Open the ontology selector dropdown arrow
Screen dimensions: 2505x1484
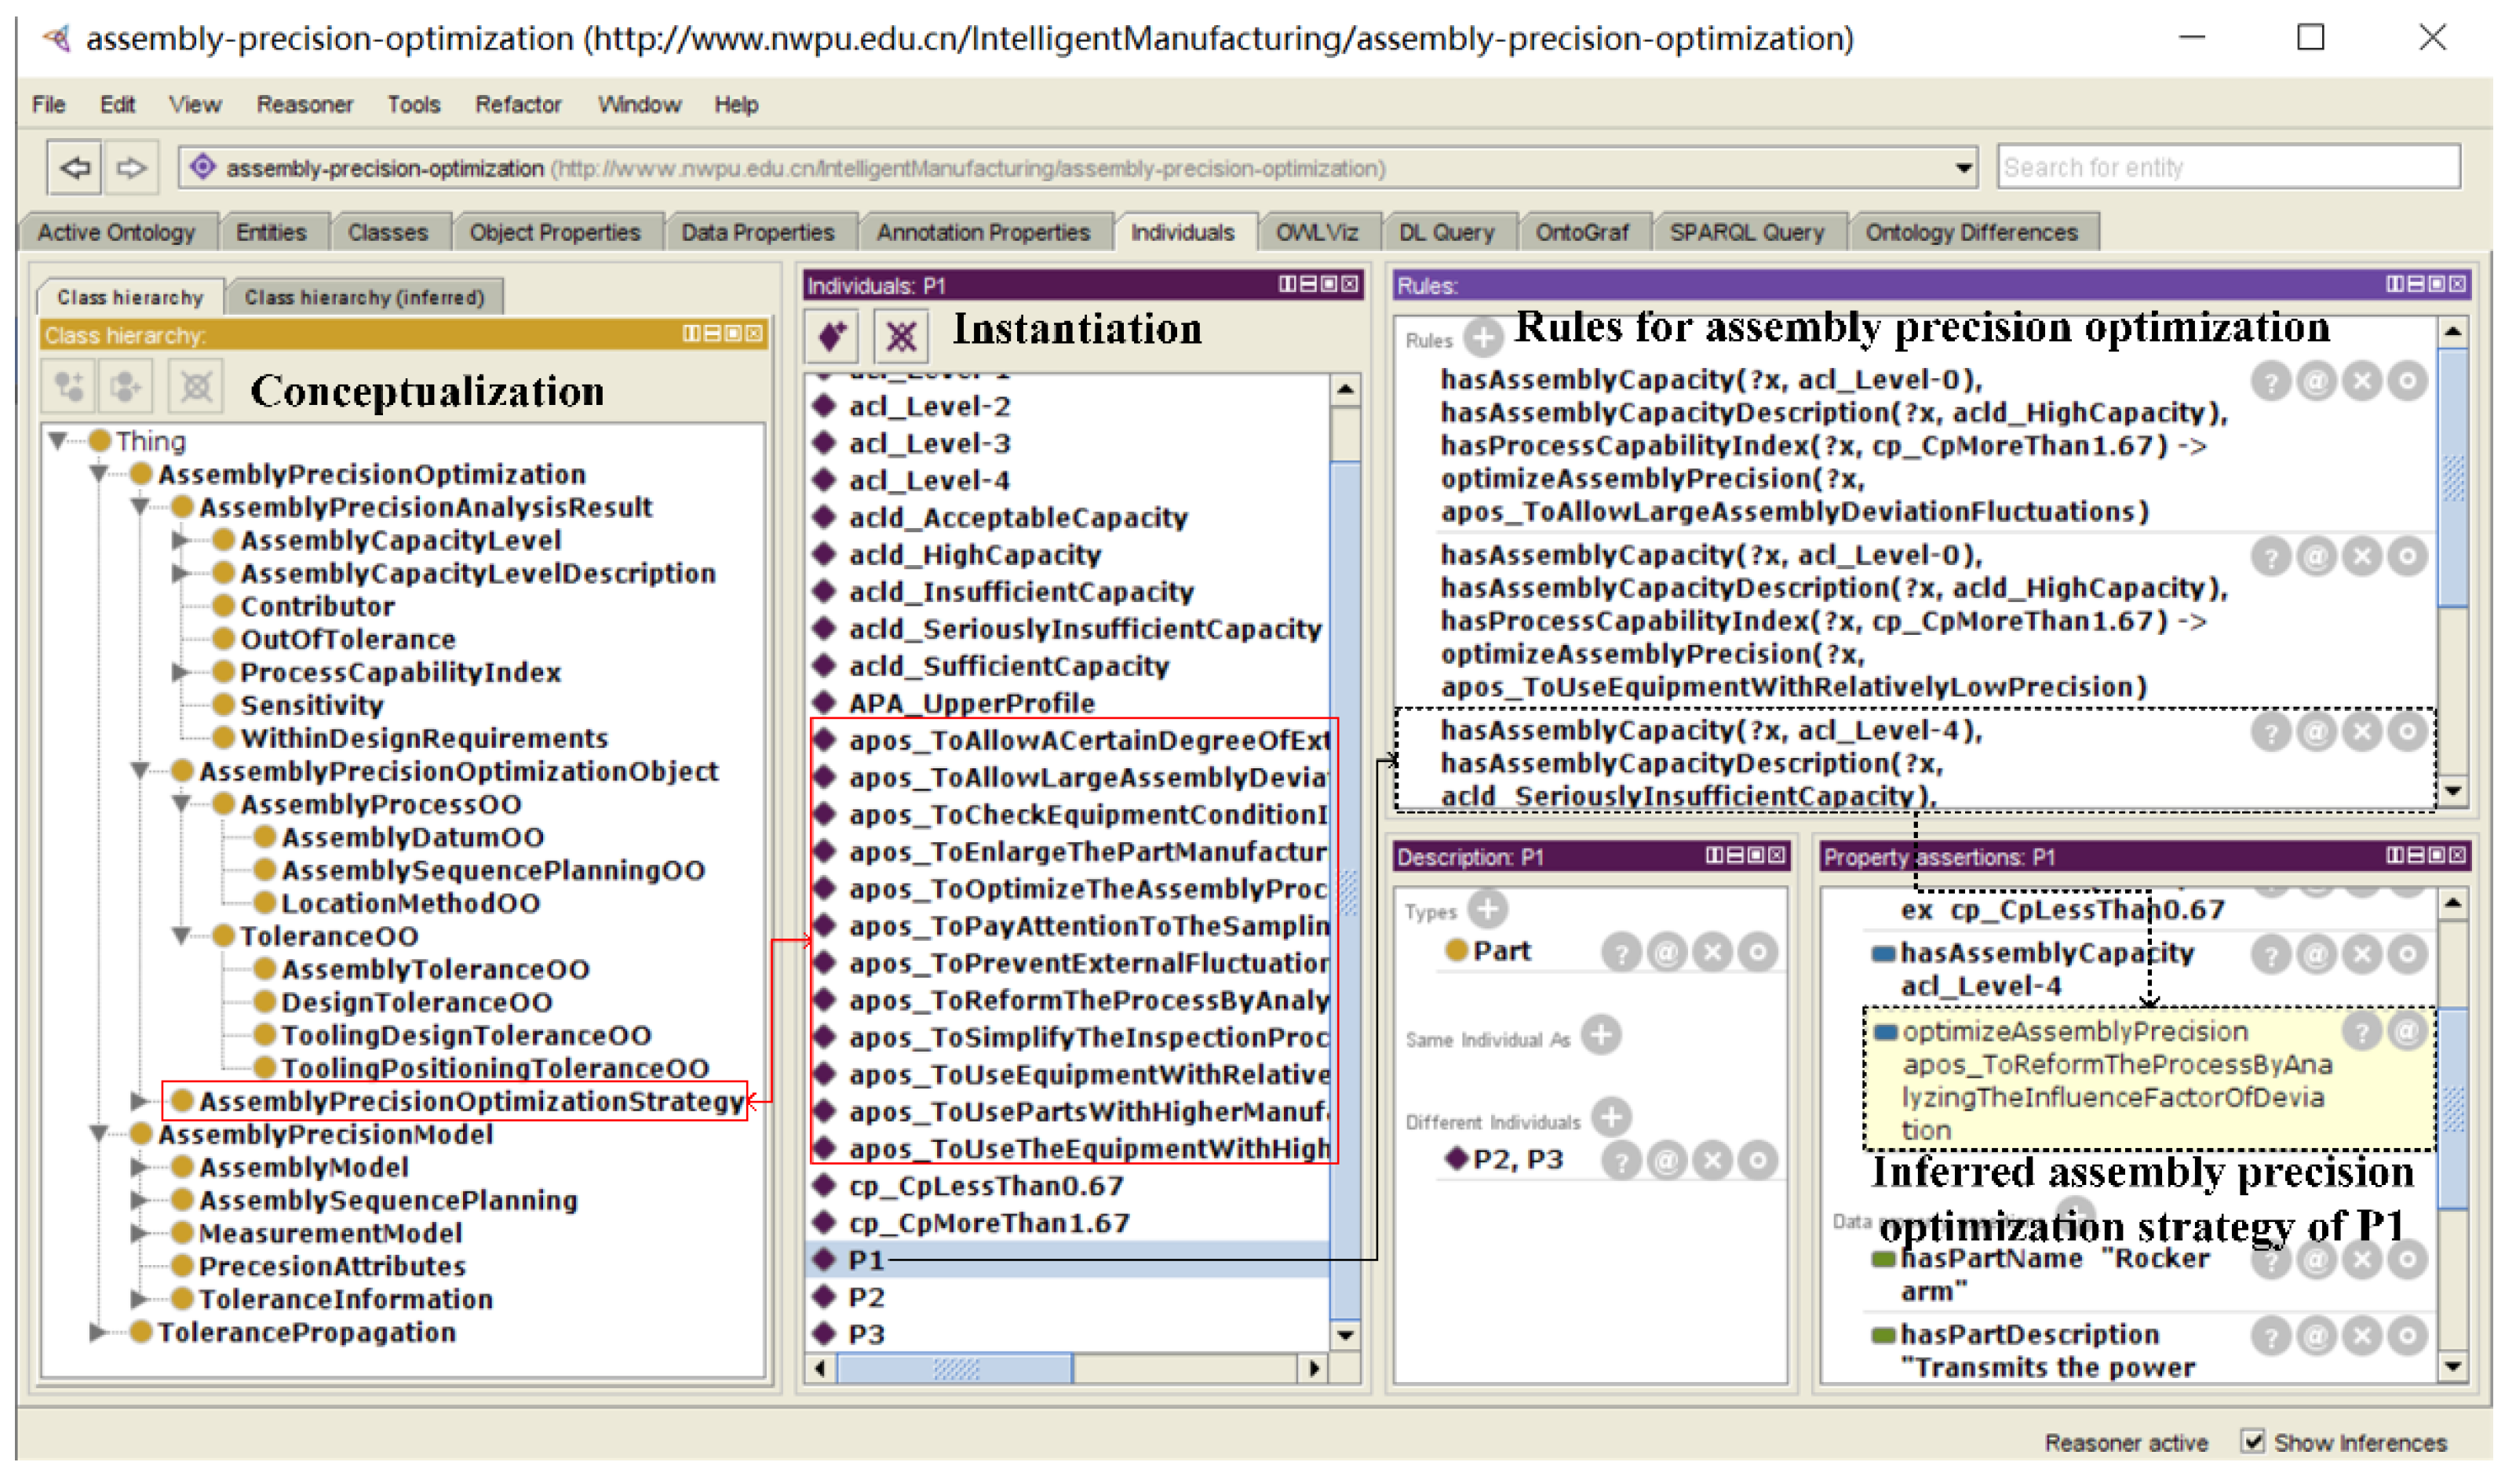pyautogui.click(x=1964, y=168)
